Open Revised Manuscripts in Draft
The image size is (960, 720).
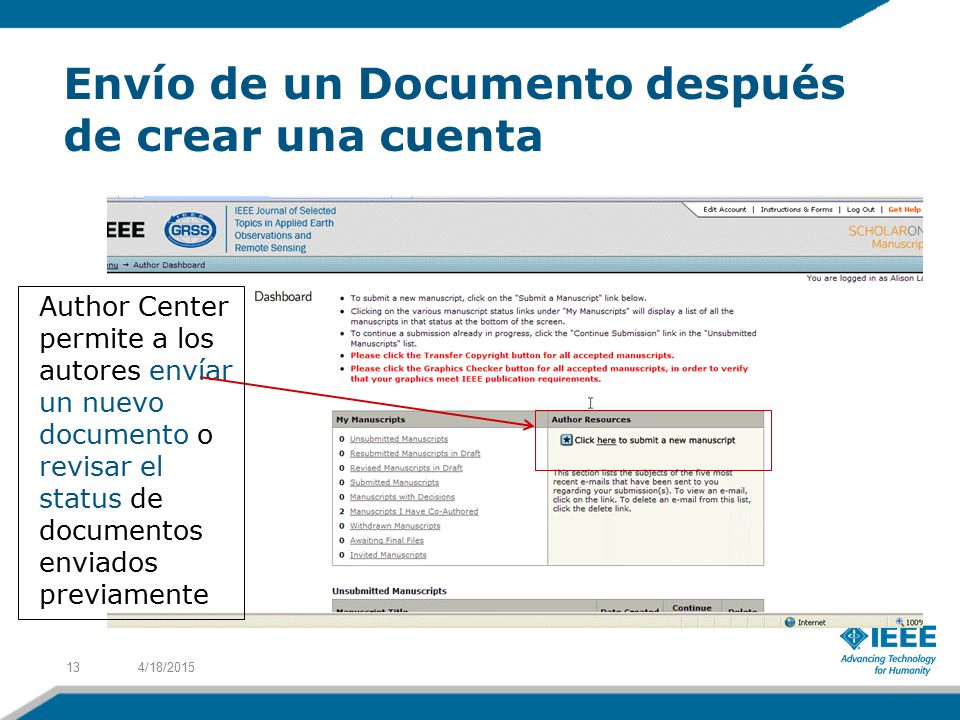406,468
